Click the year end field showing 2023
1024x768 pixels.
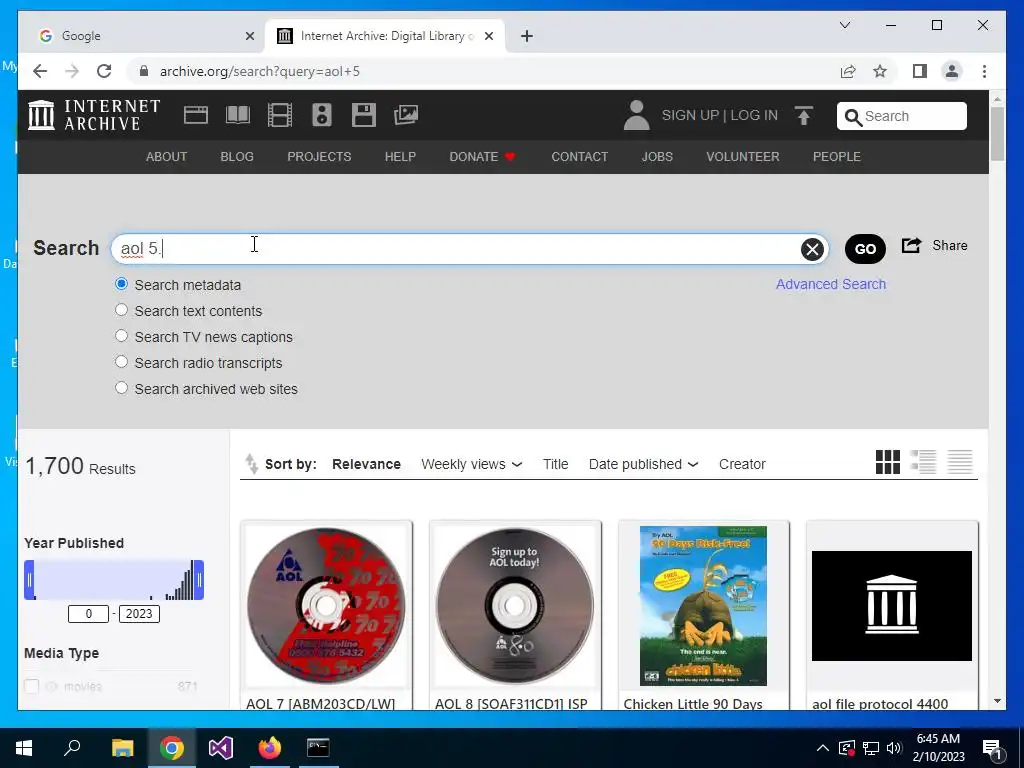click(x=139, y=614)
